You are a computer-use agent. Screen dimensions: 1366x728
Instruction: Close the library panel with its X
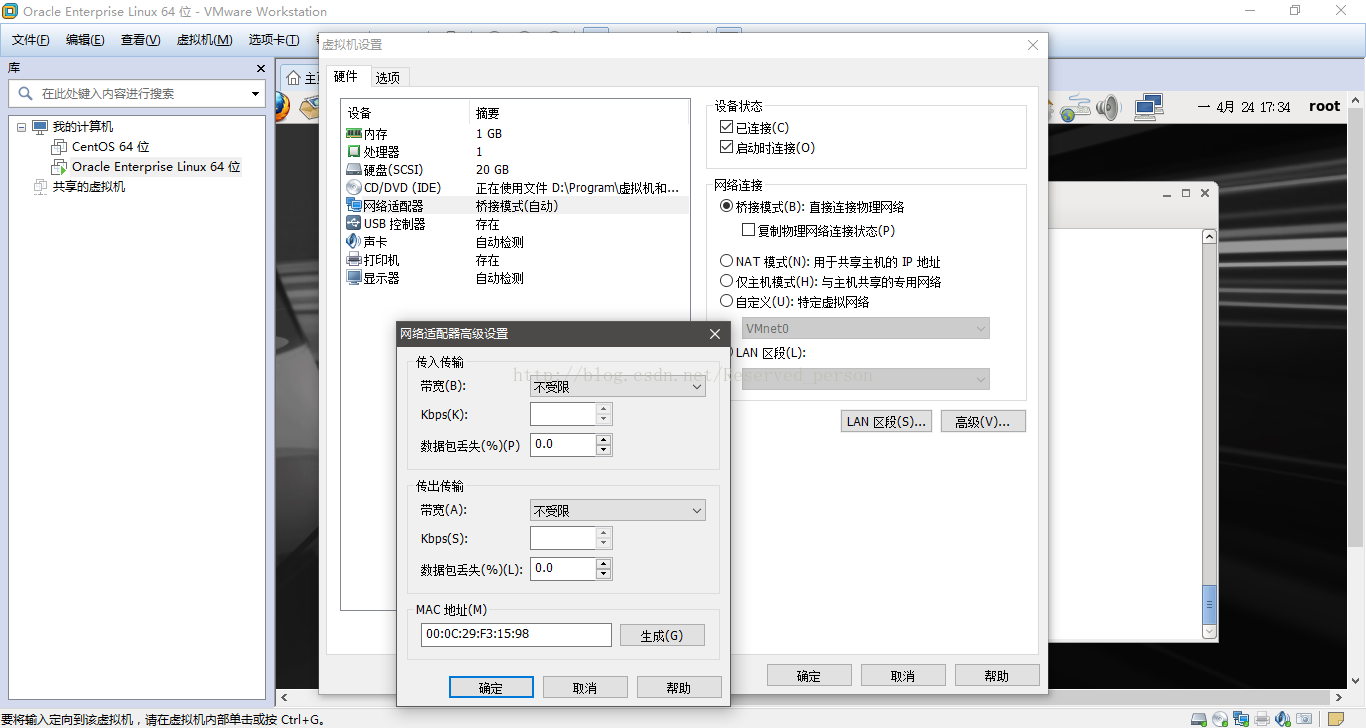[261, 69]
